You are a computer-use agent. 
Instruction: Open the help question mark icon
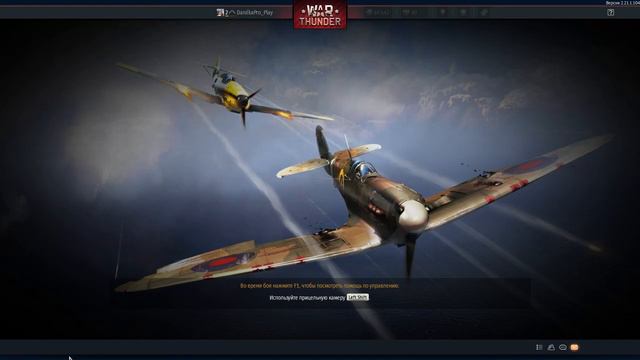(x=611, y=13)
